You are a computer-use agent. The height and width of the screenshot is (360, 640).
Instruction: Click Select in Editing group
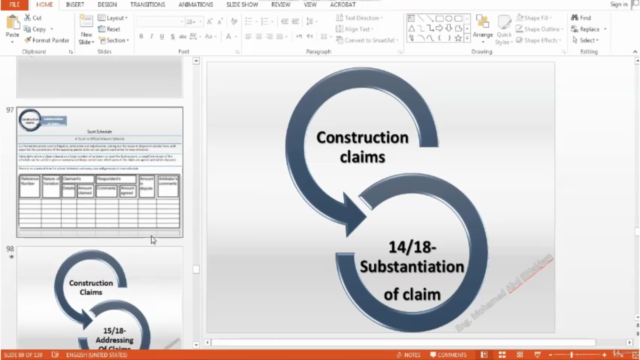click(x=585, y=40)
